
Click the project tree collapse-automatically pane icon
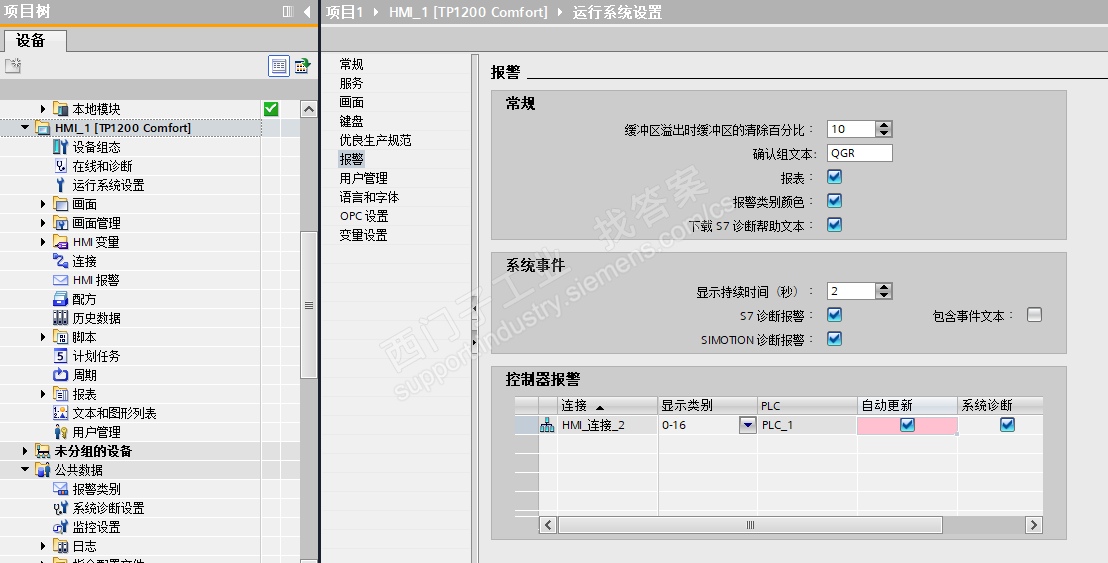pos(288,11)
